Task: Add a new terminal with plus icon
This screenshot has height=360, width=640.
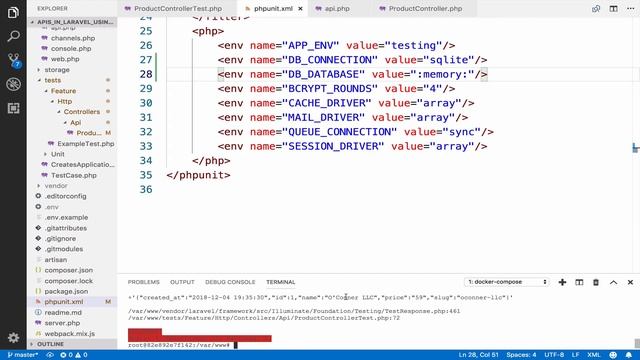Action: tap(562, 282)
